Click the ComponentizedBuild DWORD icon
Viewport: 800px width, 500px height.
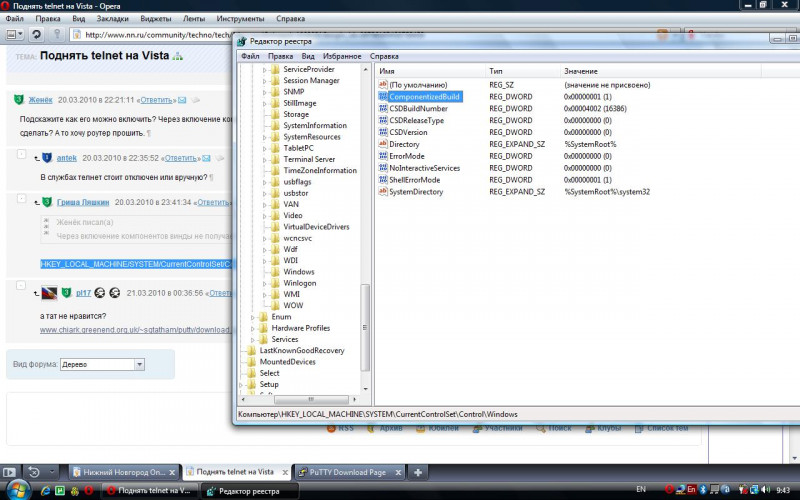click(383, 96)
